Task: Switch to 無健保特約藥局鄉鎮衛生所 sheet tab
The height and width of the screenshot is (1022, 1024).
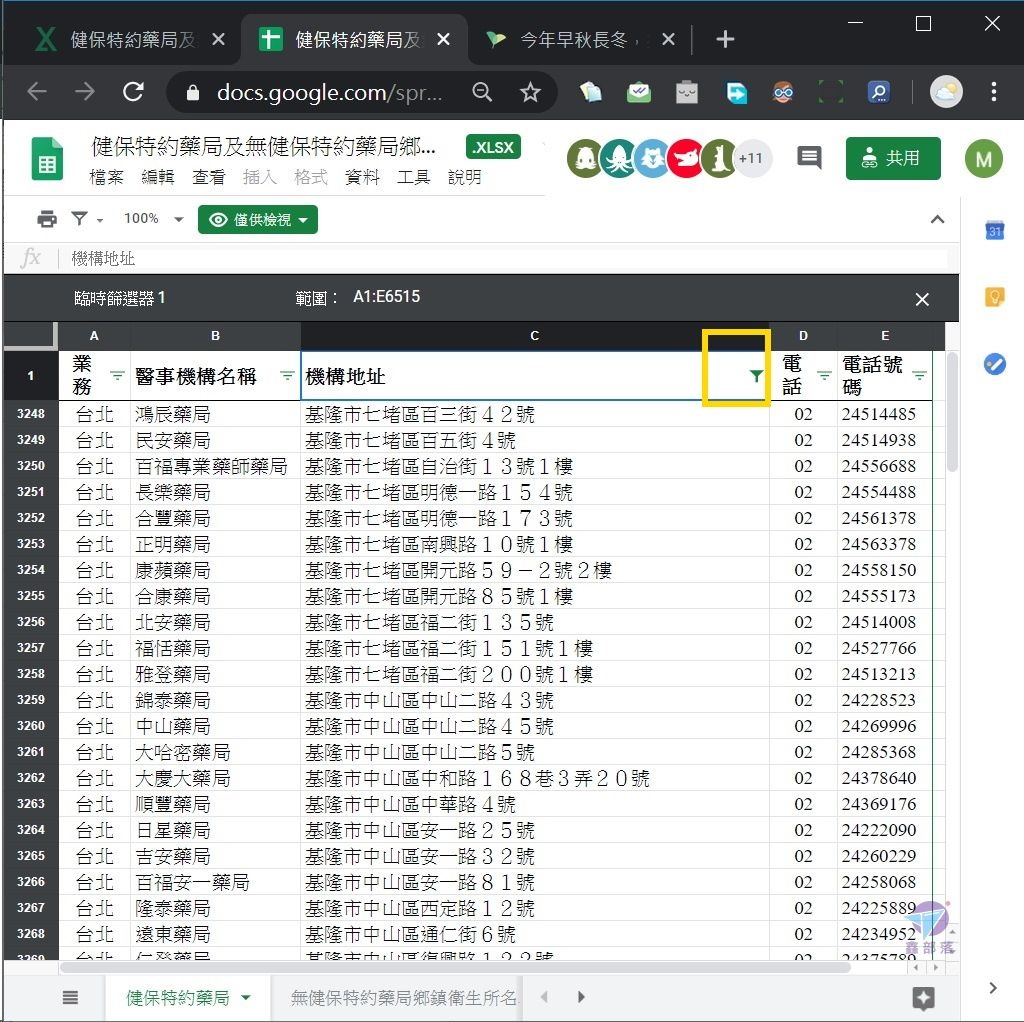Action: click(404, 998)
